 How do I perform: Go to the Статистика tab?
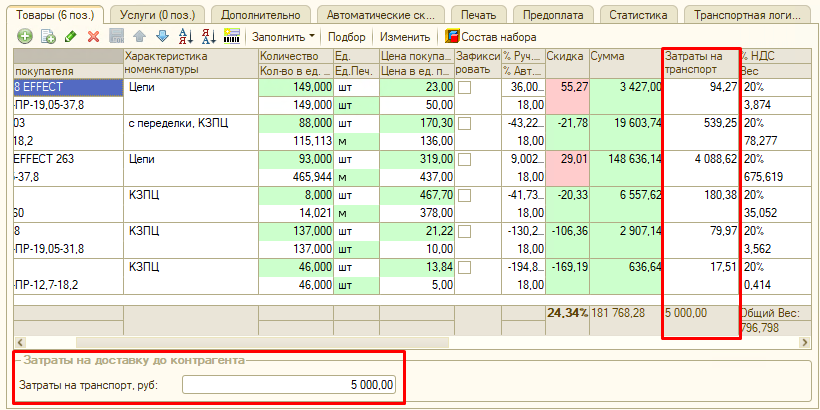click(638, 15)
